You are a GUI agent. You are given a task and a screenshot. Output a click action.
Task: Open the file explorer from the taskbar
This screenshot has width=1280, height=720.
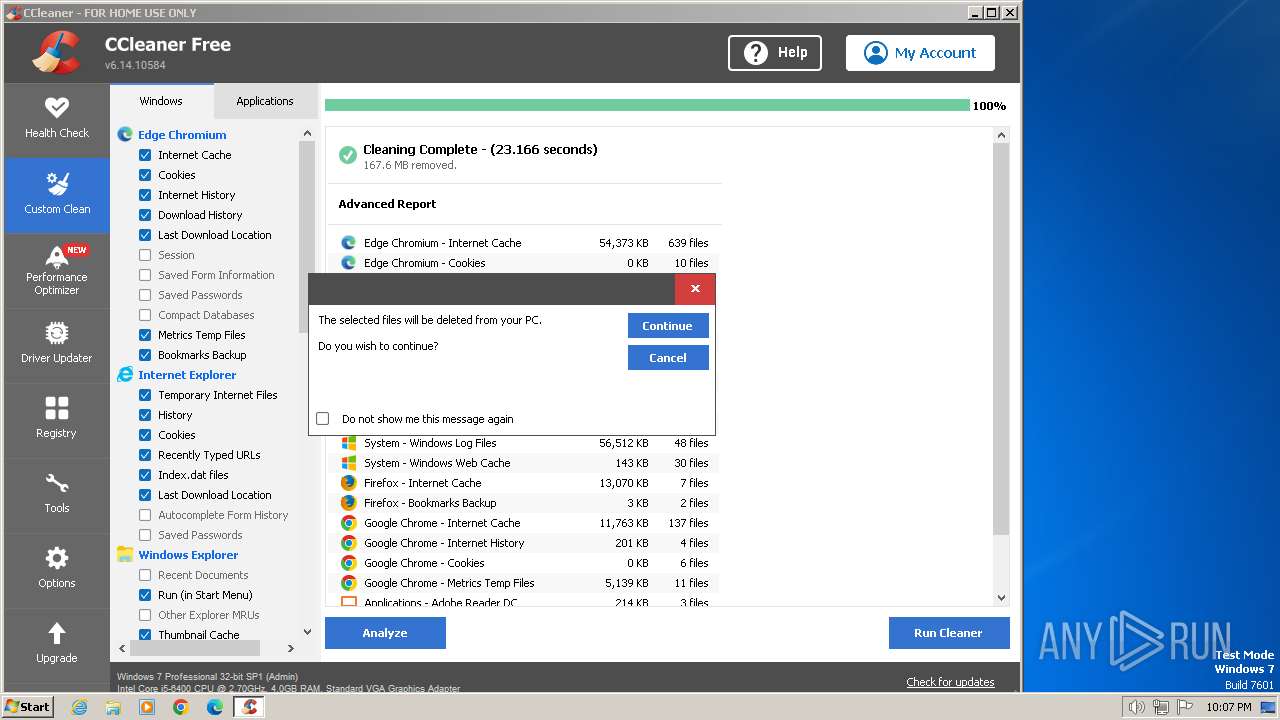(113, 706)
